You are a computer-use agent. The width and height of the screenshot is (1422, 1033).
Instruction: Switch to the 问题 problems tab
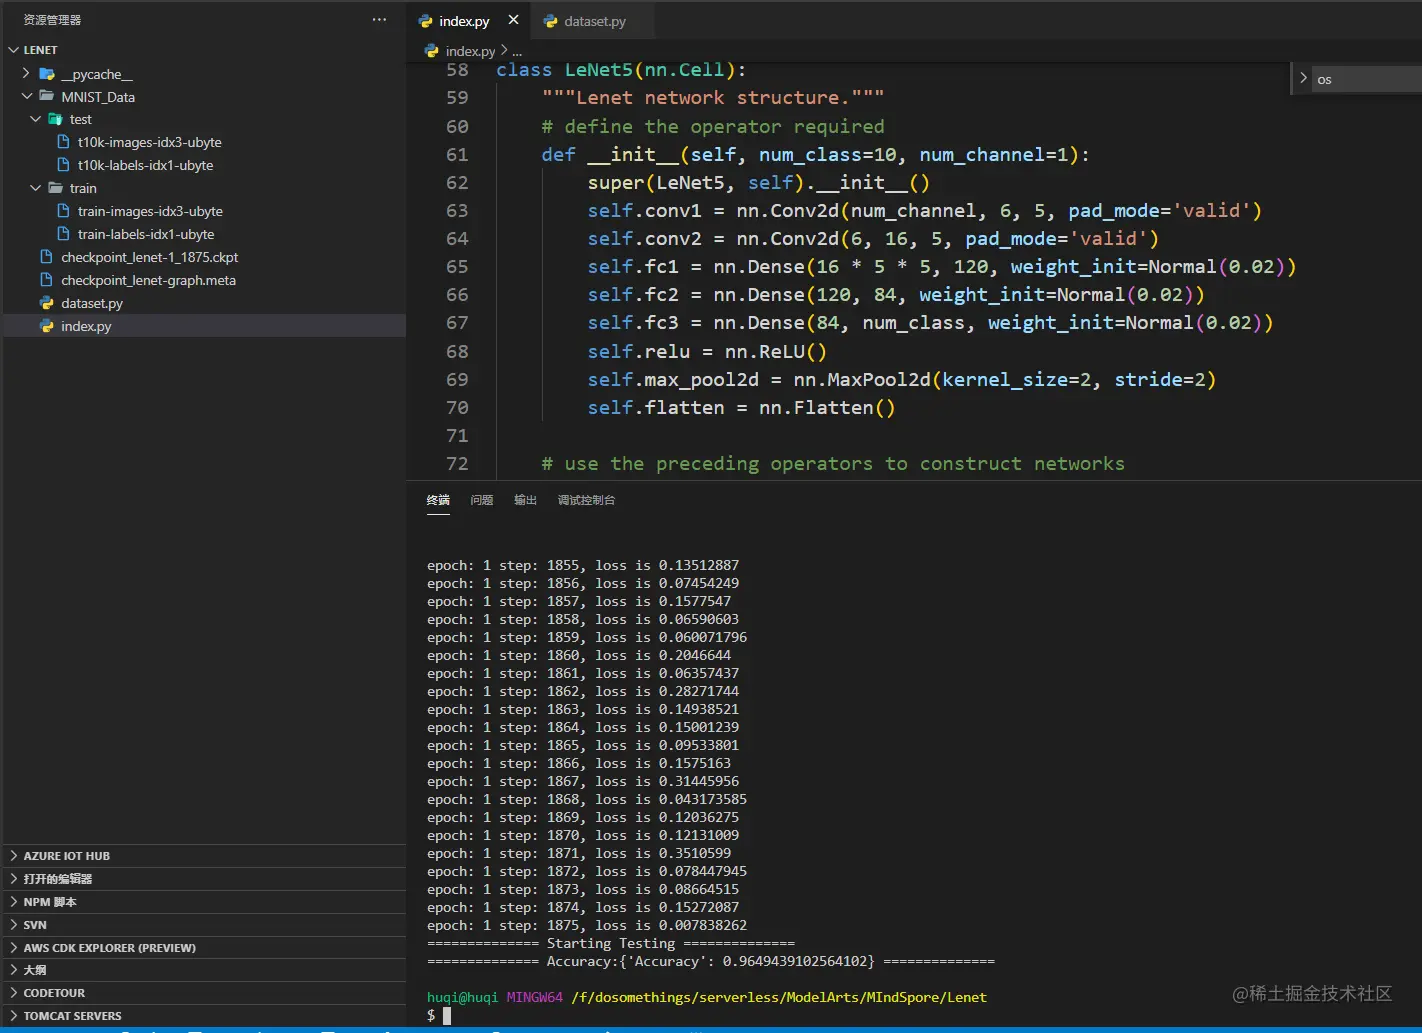pos(482,500)
